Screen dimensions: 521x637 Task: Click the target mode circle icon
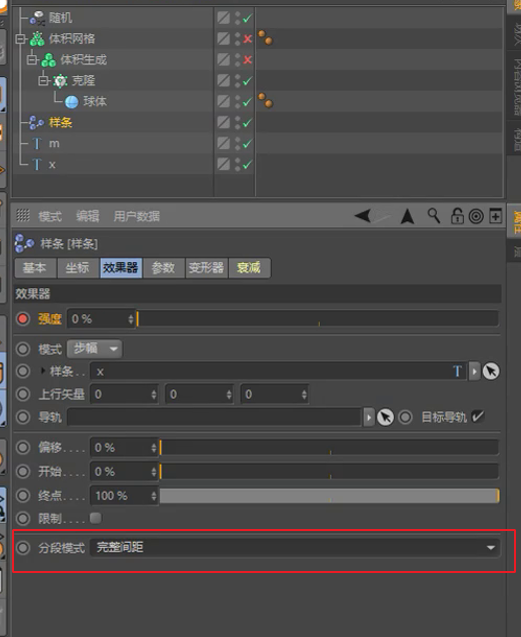[476, 216]
